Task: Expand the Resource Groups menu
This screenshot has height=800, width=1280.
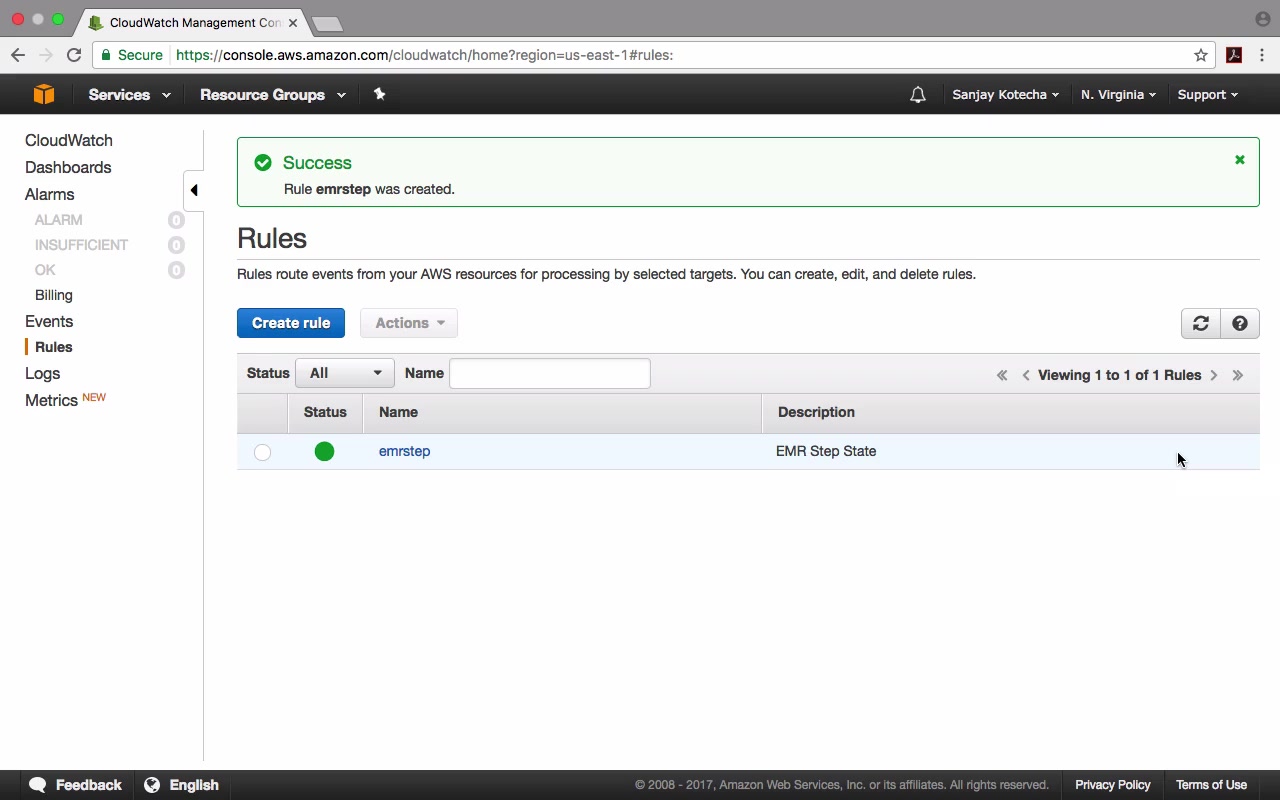Action: (x=273, y=94)
